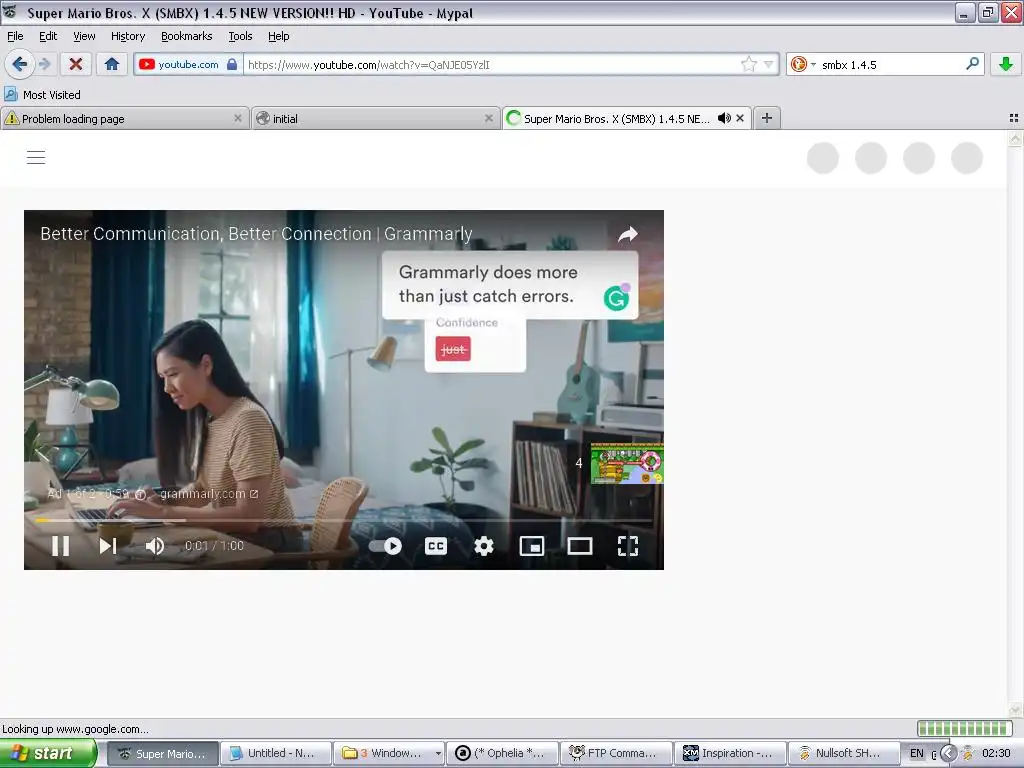Screen dimensions: 1024x768
Task: Click the address bar URL field
Action: tap(493, 65)
